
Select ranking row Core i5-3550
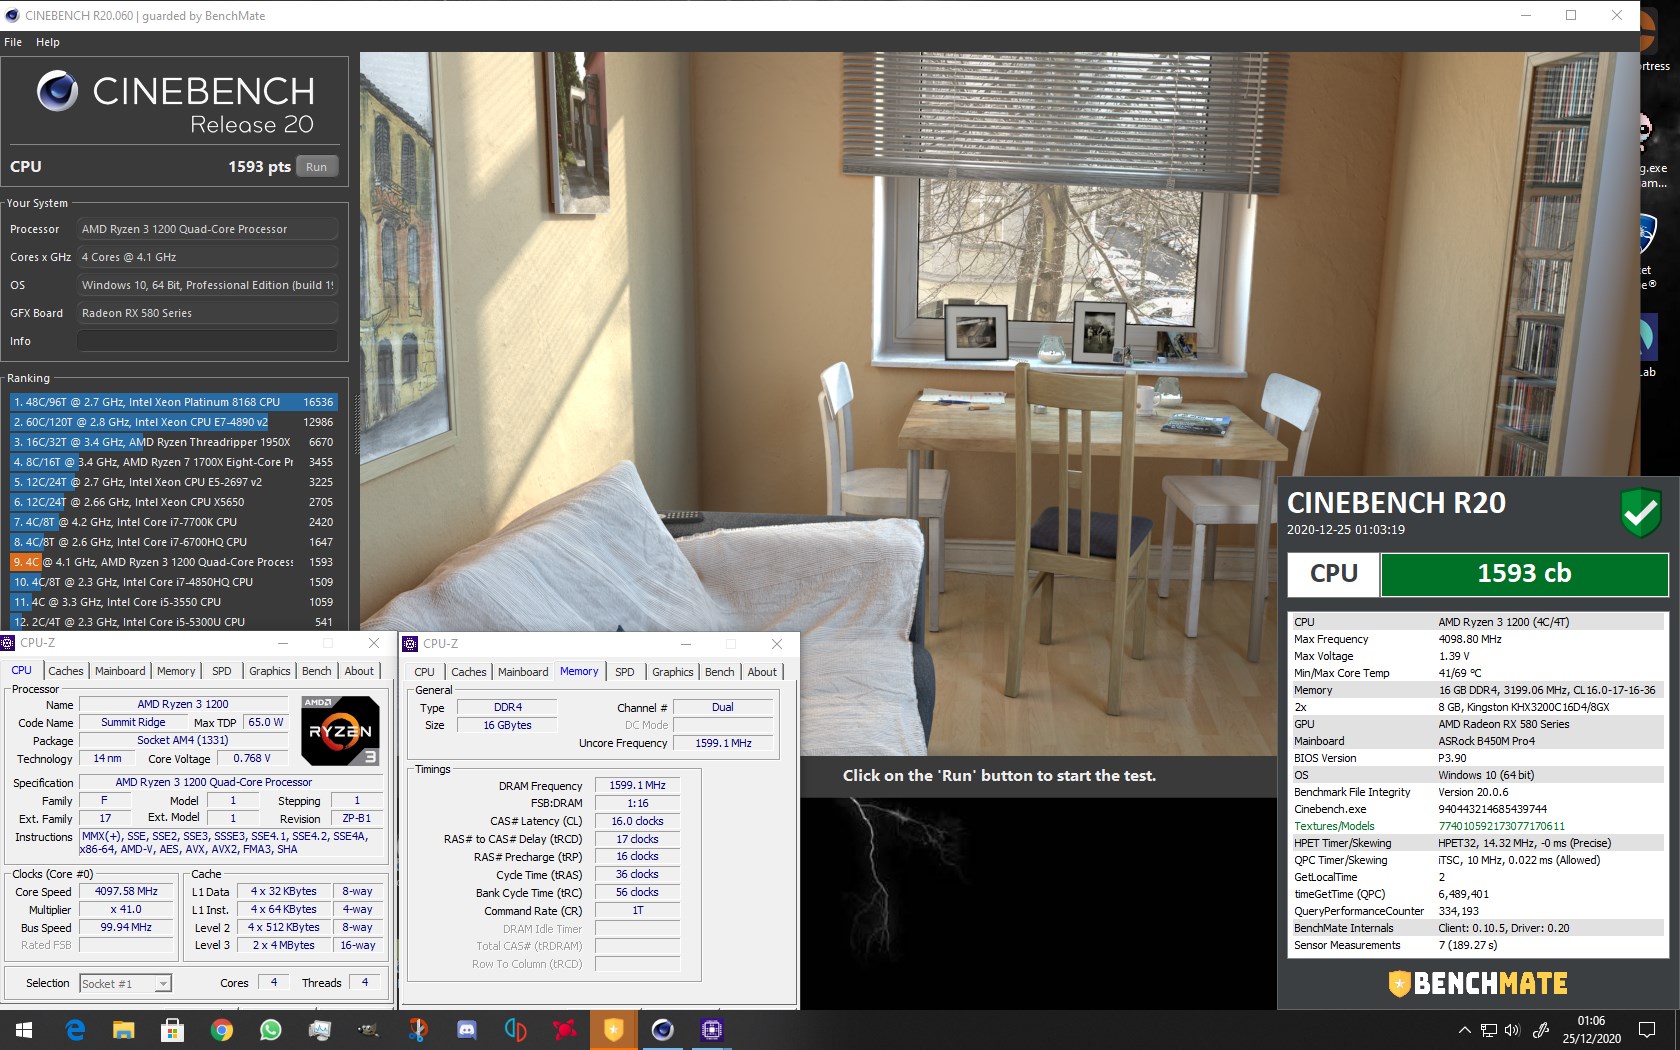click(x=174, y=602)
